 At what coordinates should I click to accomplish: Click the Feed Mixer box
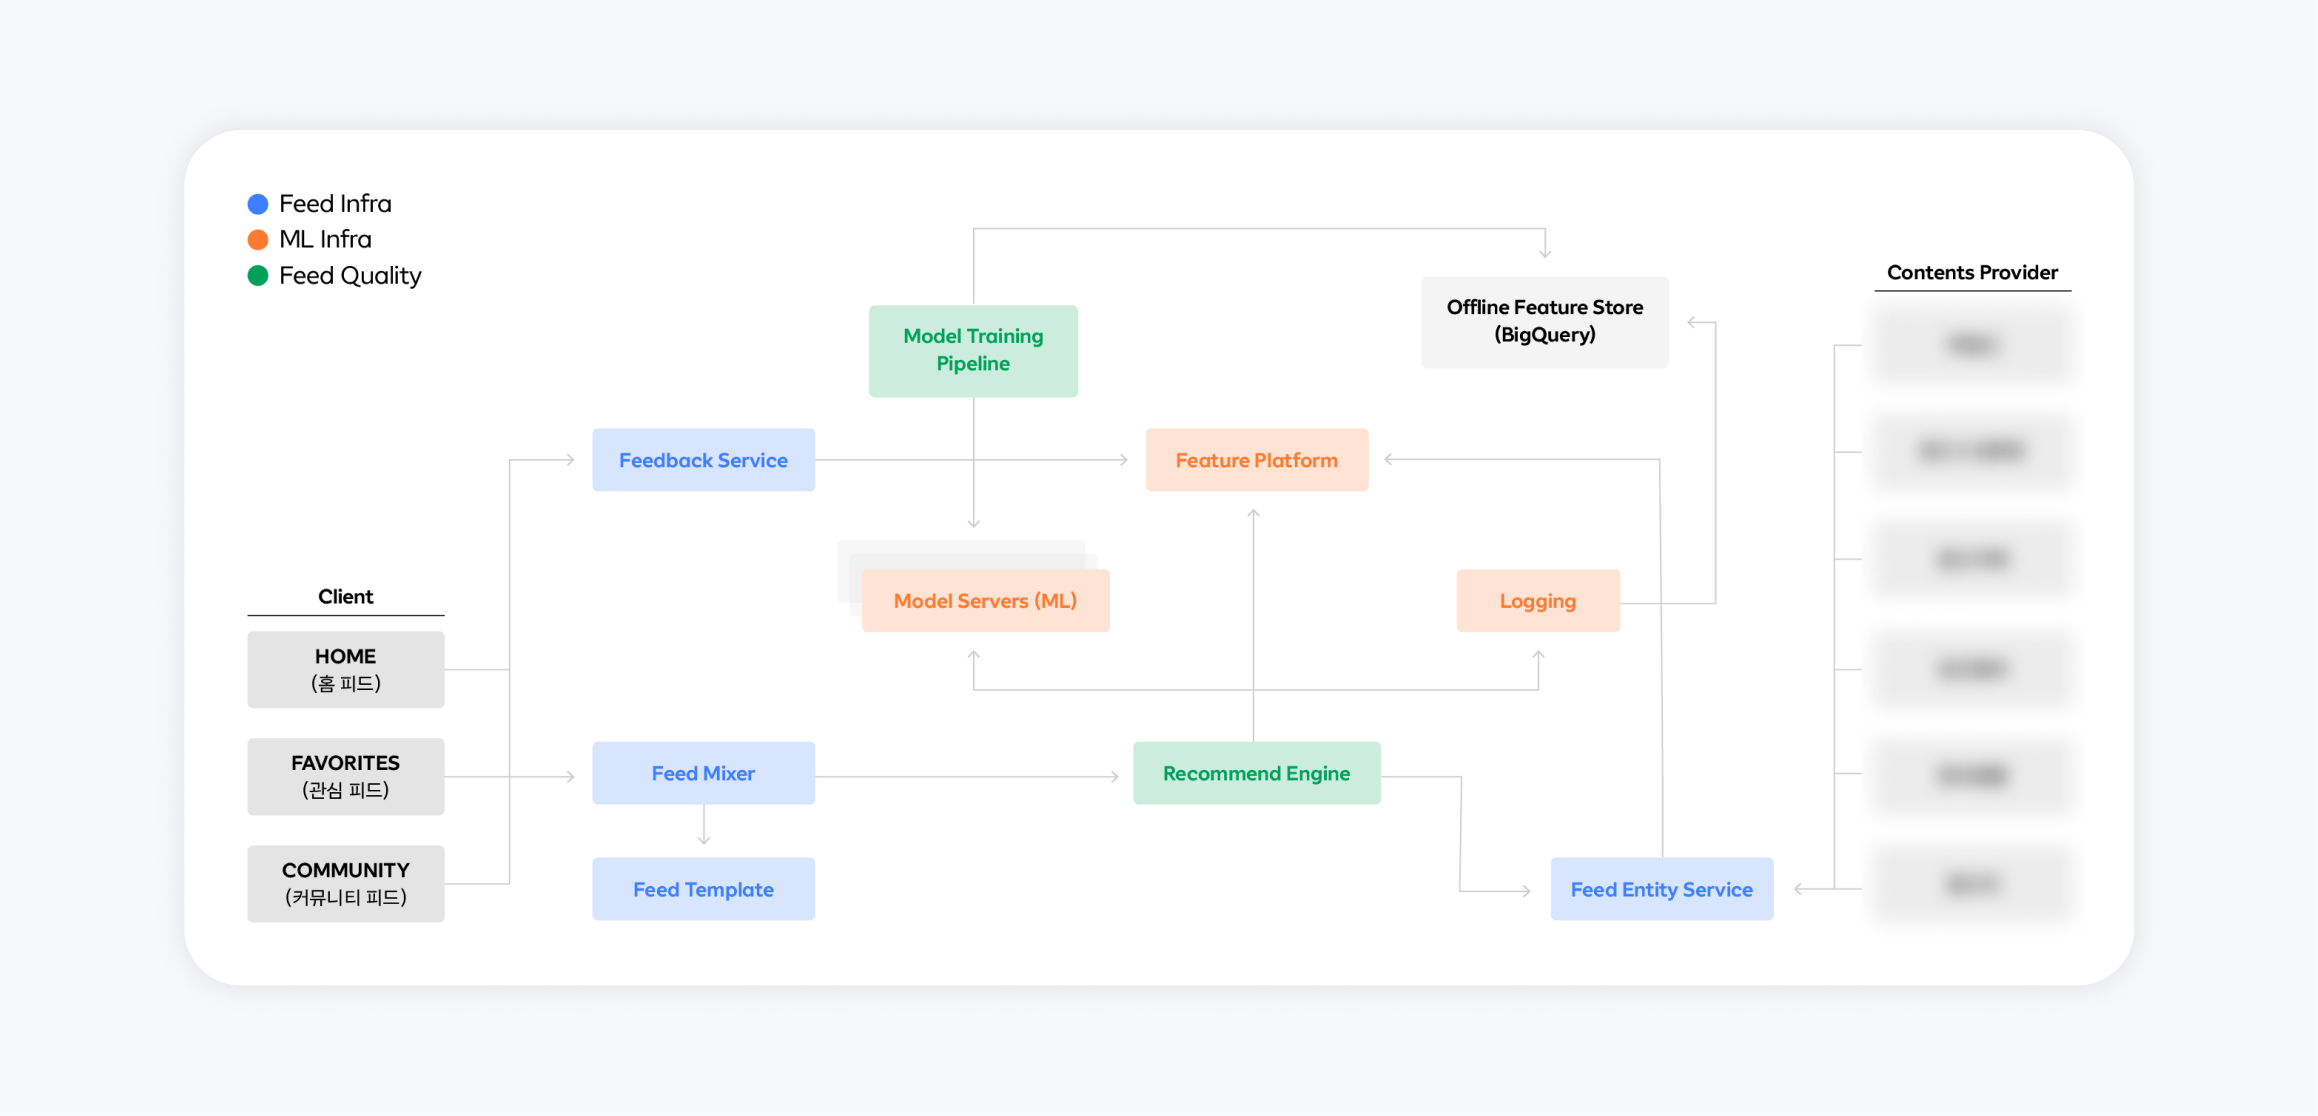tap(703, 773)
